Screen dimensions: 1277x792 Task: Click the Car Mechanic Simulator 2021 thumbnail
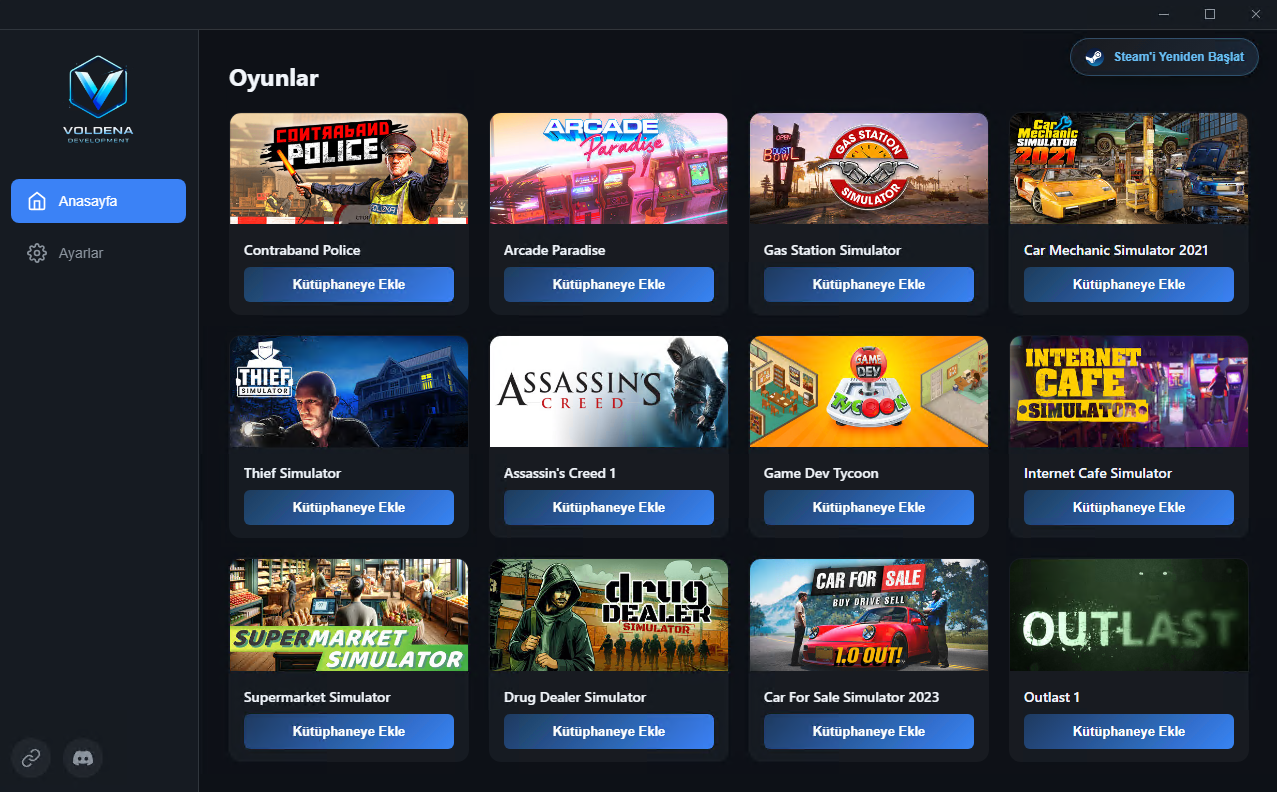coord(1129,168)
